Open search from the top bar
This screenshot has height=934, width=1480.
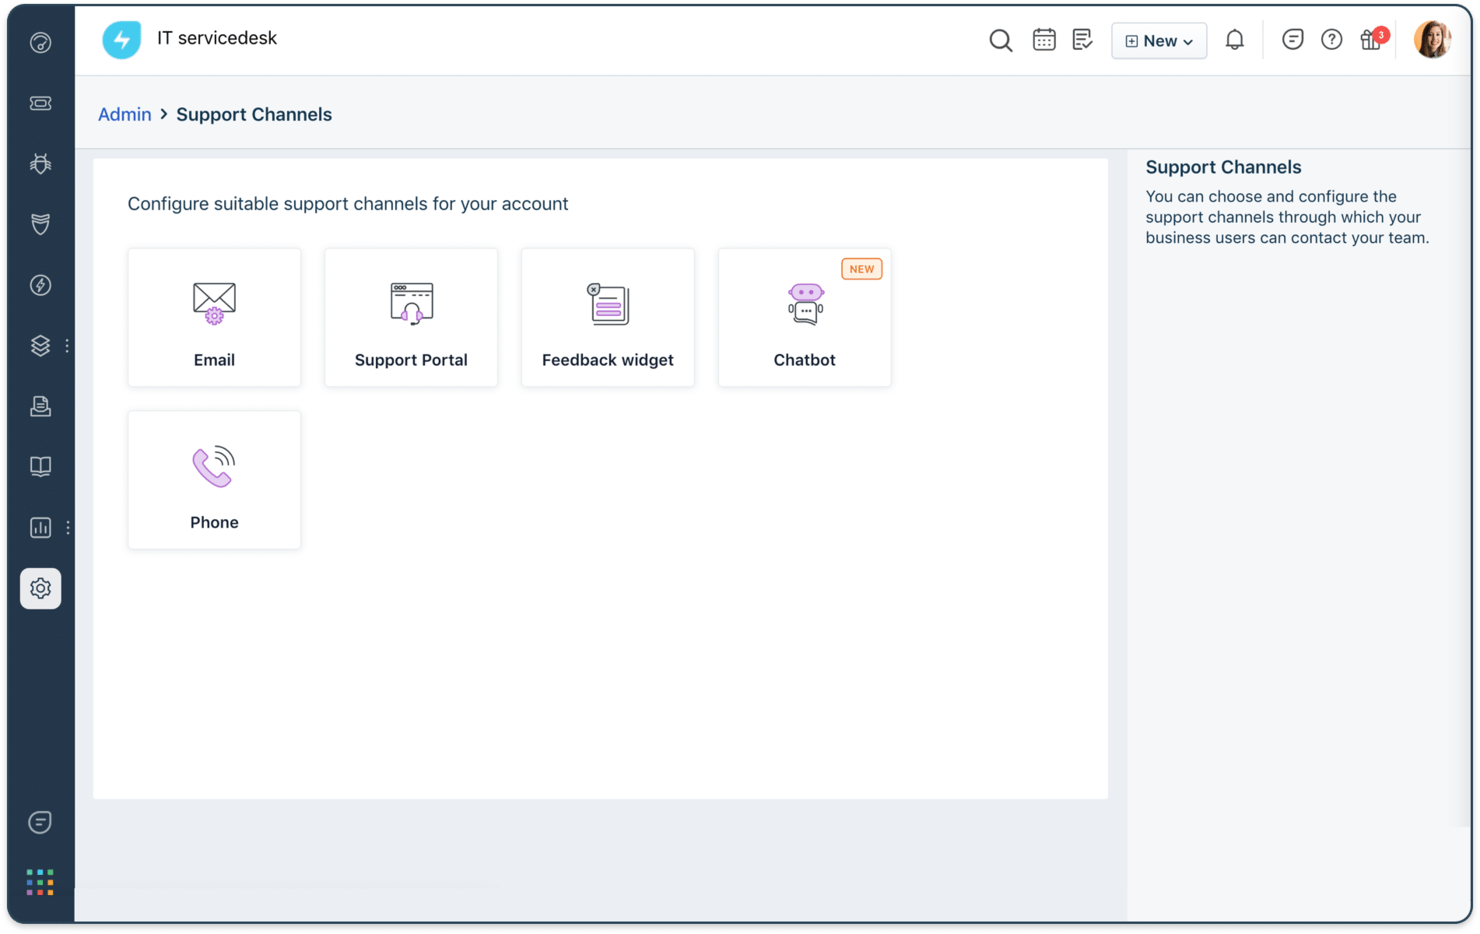(x=1000, y=40)
